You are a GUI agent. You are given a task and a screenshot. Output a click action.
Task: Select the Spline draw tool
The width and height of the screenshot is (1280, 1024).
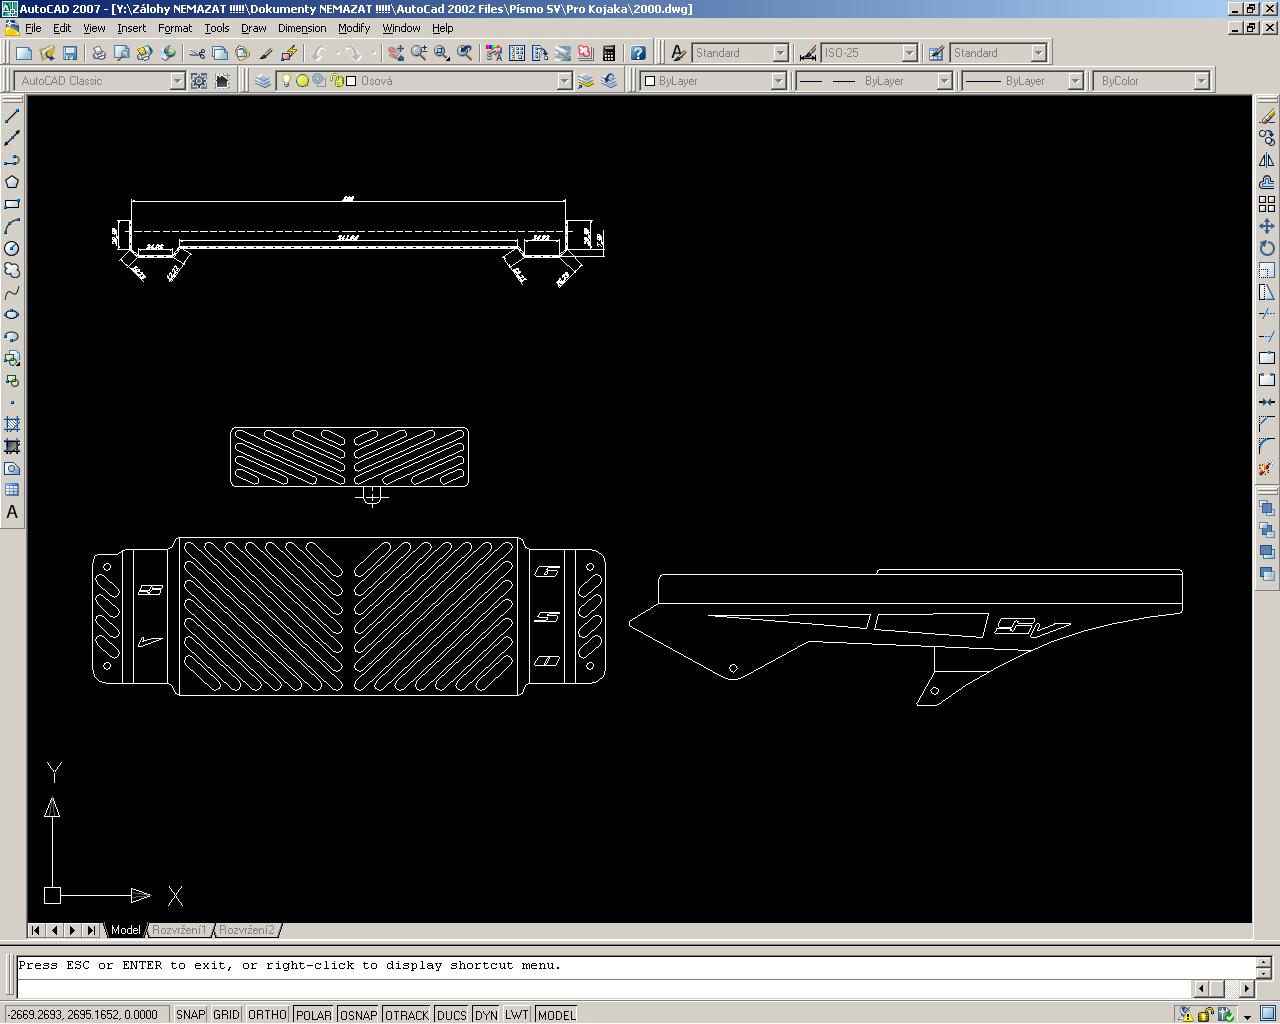pos(12,292)
